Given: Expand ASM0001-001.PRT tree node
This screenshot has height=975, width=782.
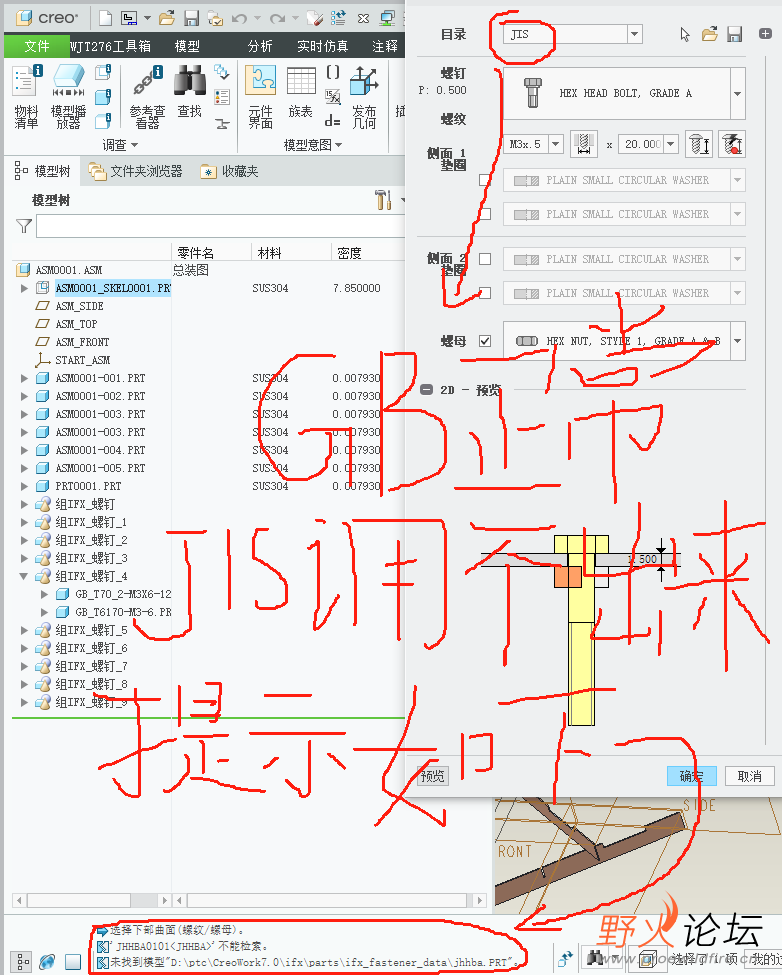Looking at the screenshot, I should (x=24, y=378).
